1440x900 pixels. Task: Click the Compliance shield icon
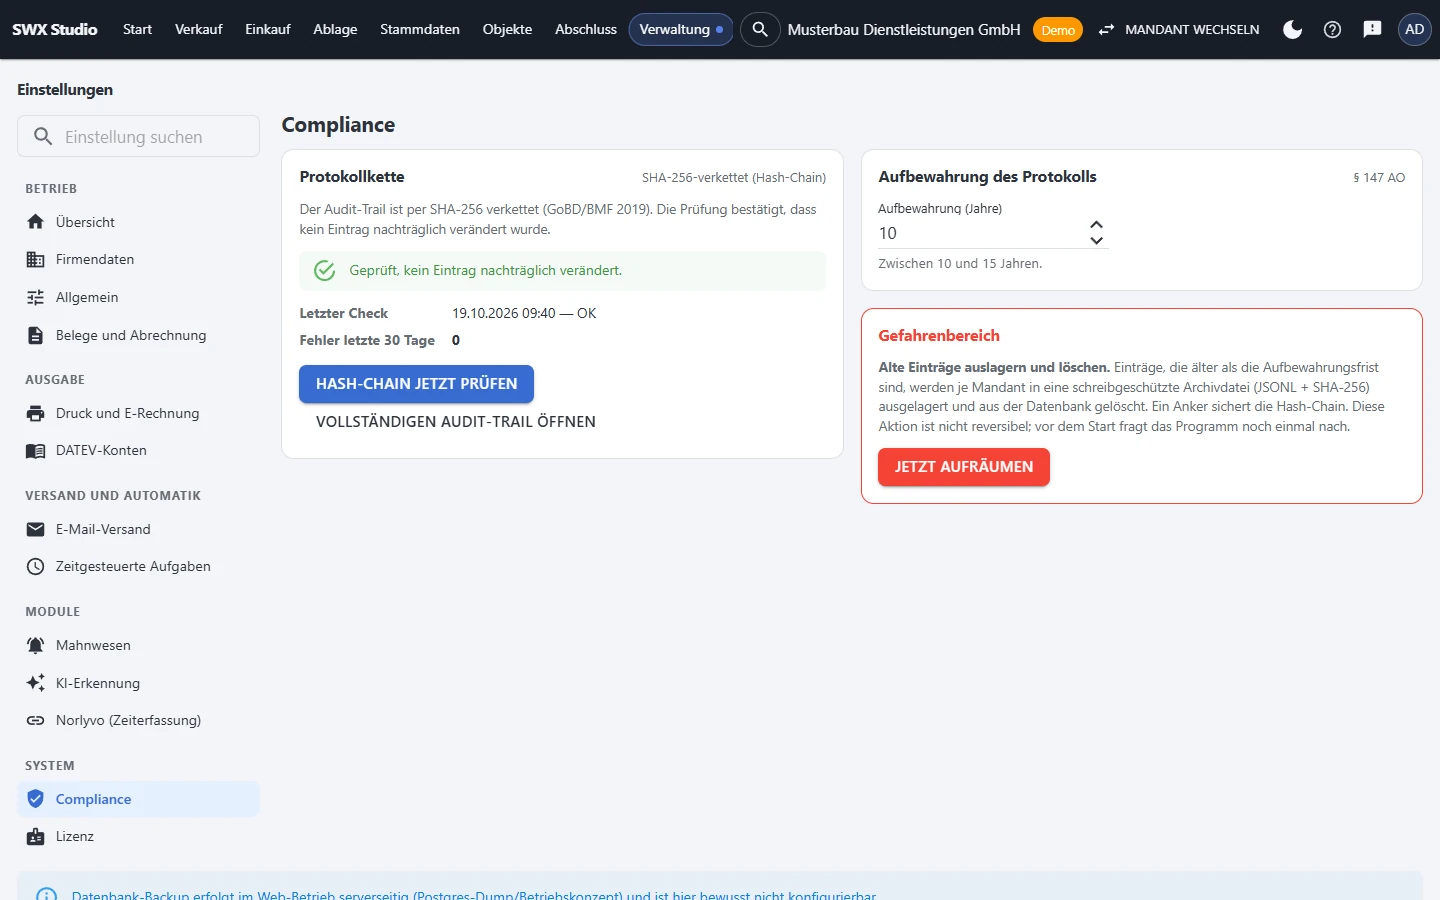[x=36, y=799]
